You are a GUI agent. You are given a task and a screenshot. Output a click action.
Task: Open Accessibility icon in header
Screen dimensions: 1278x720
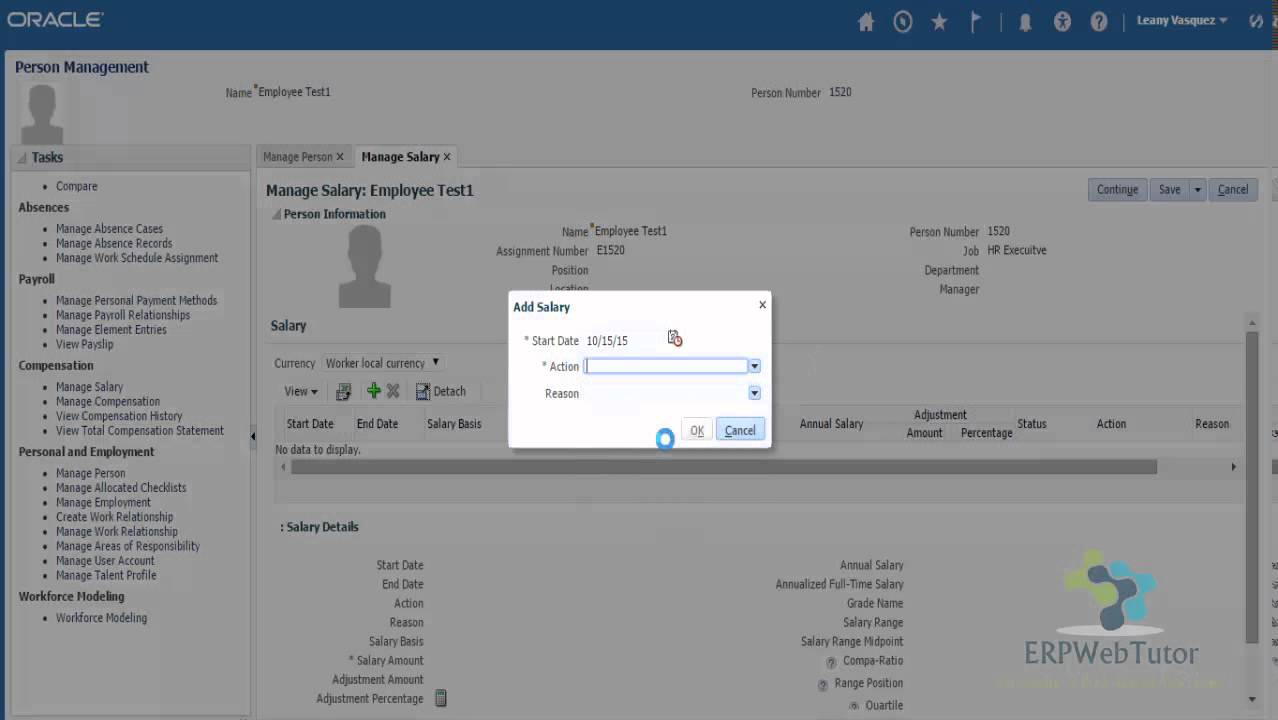pyautogui.click(x=1062, y=22)
